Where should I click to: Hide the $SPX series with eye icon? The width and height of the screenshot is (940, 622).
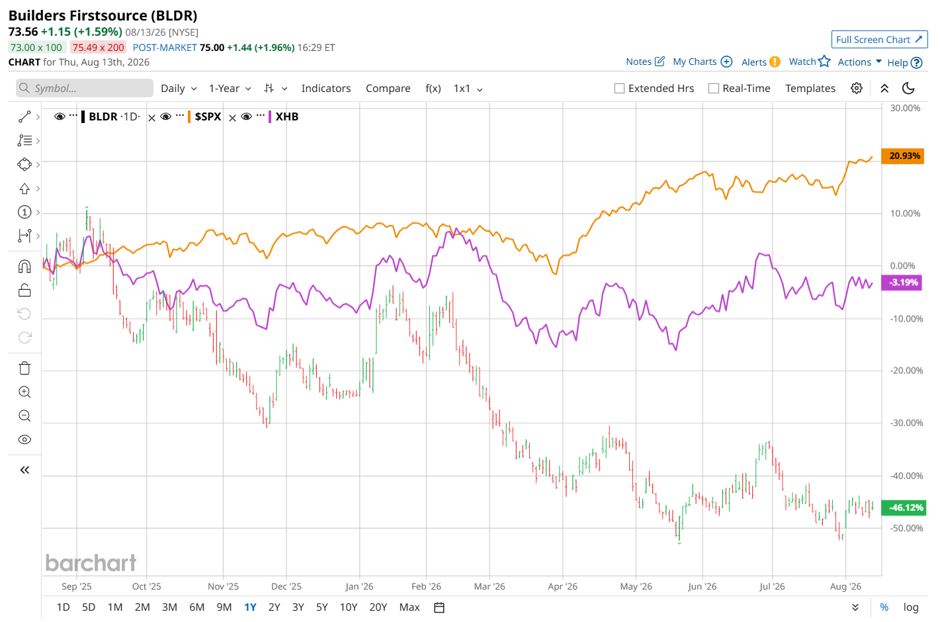166,117
